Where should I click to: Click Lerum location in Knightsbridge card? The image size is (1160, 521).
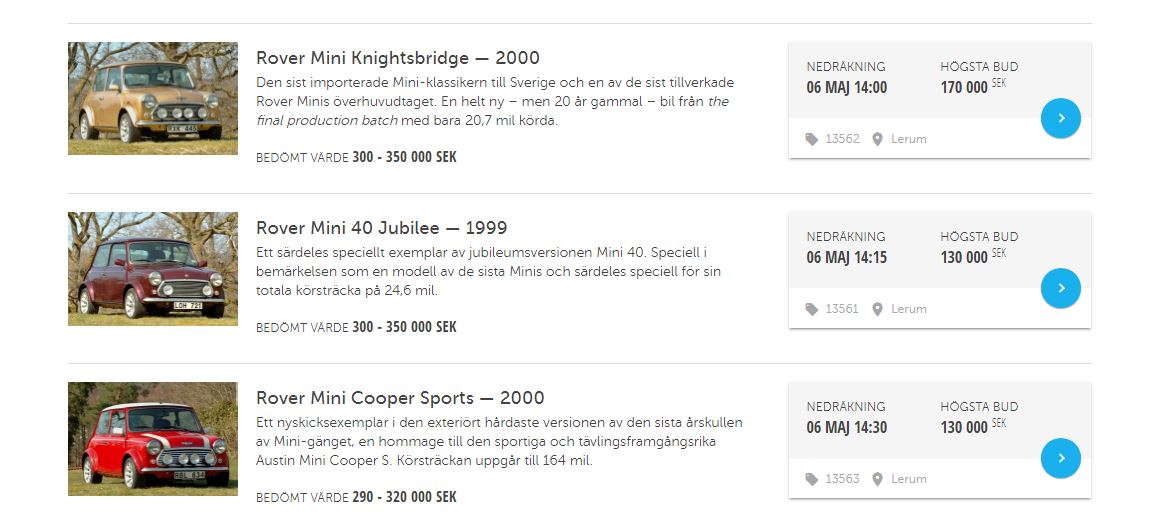pyautogui.click(x=908, y=139)
